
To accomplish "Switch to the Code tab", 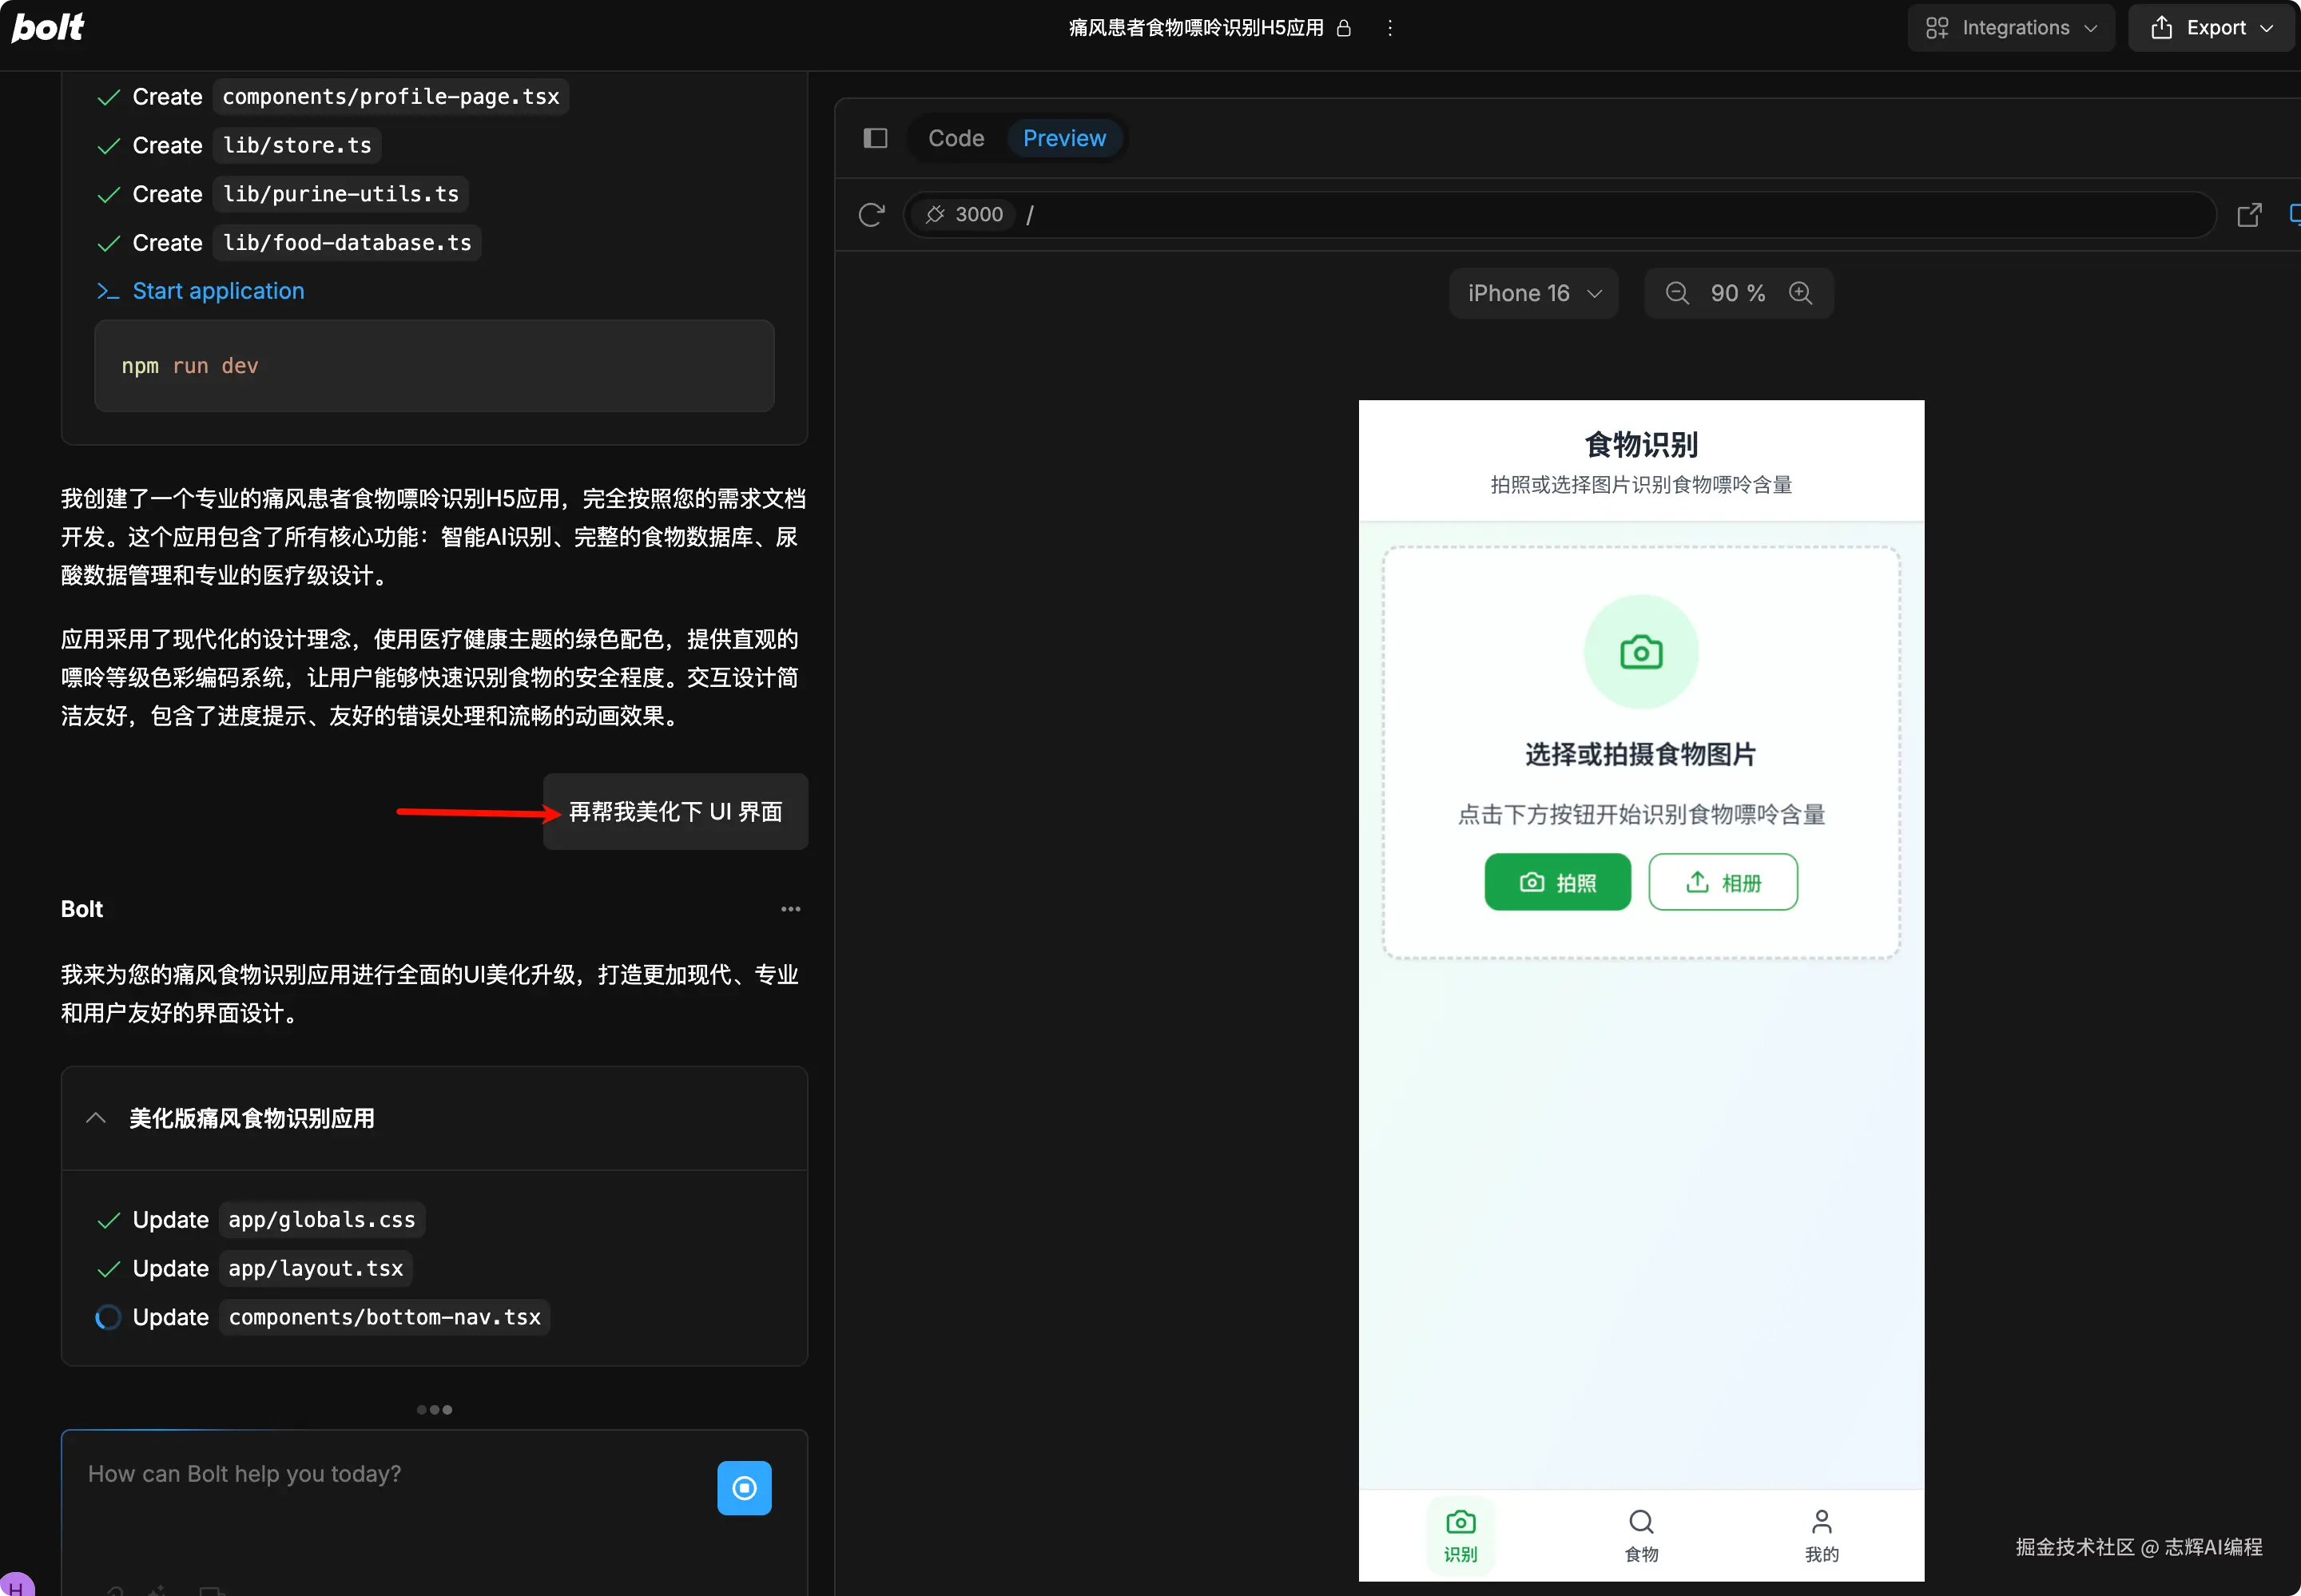I will coord(955,138).
